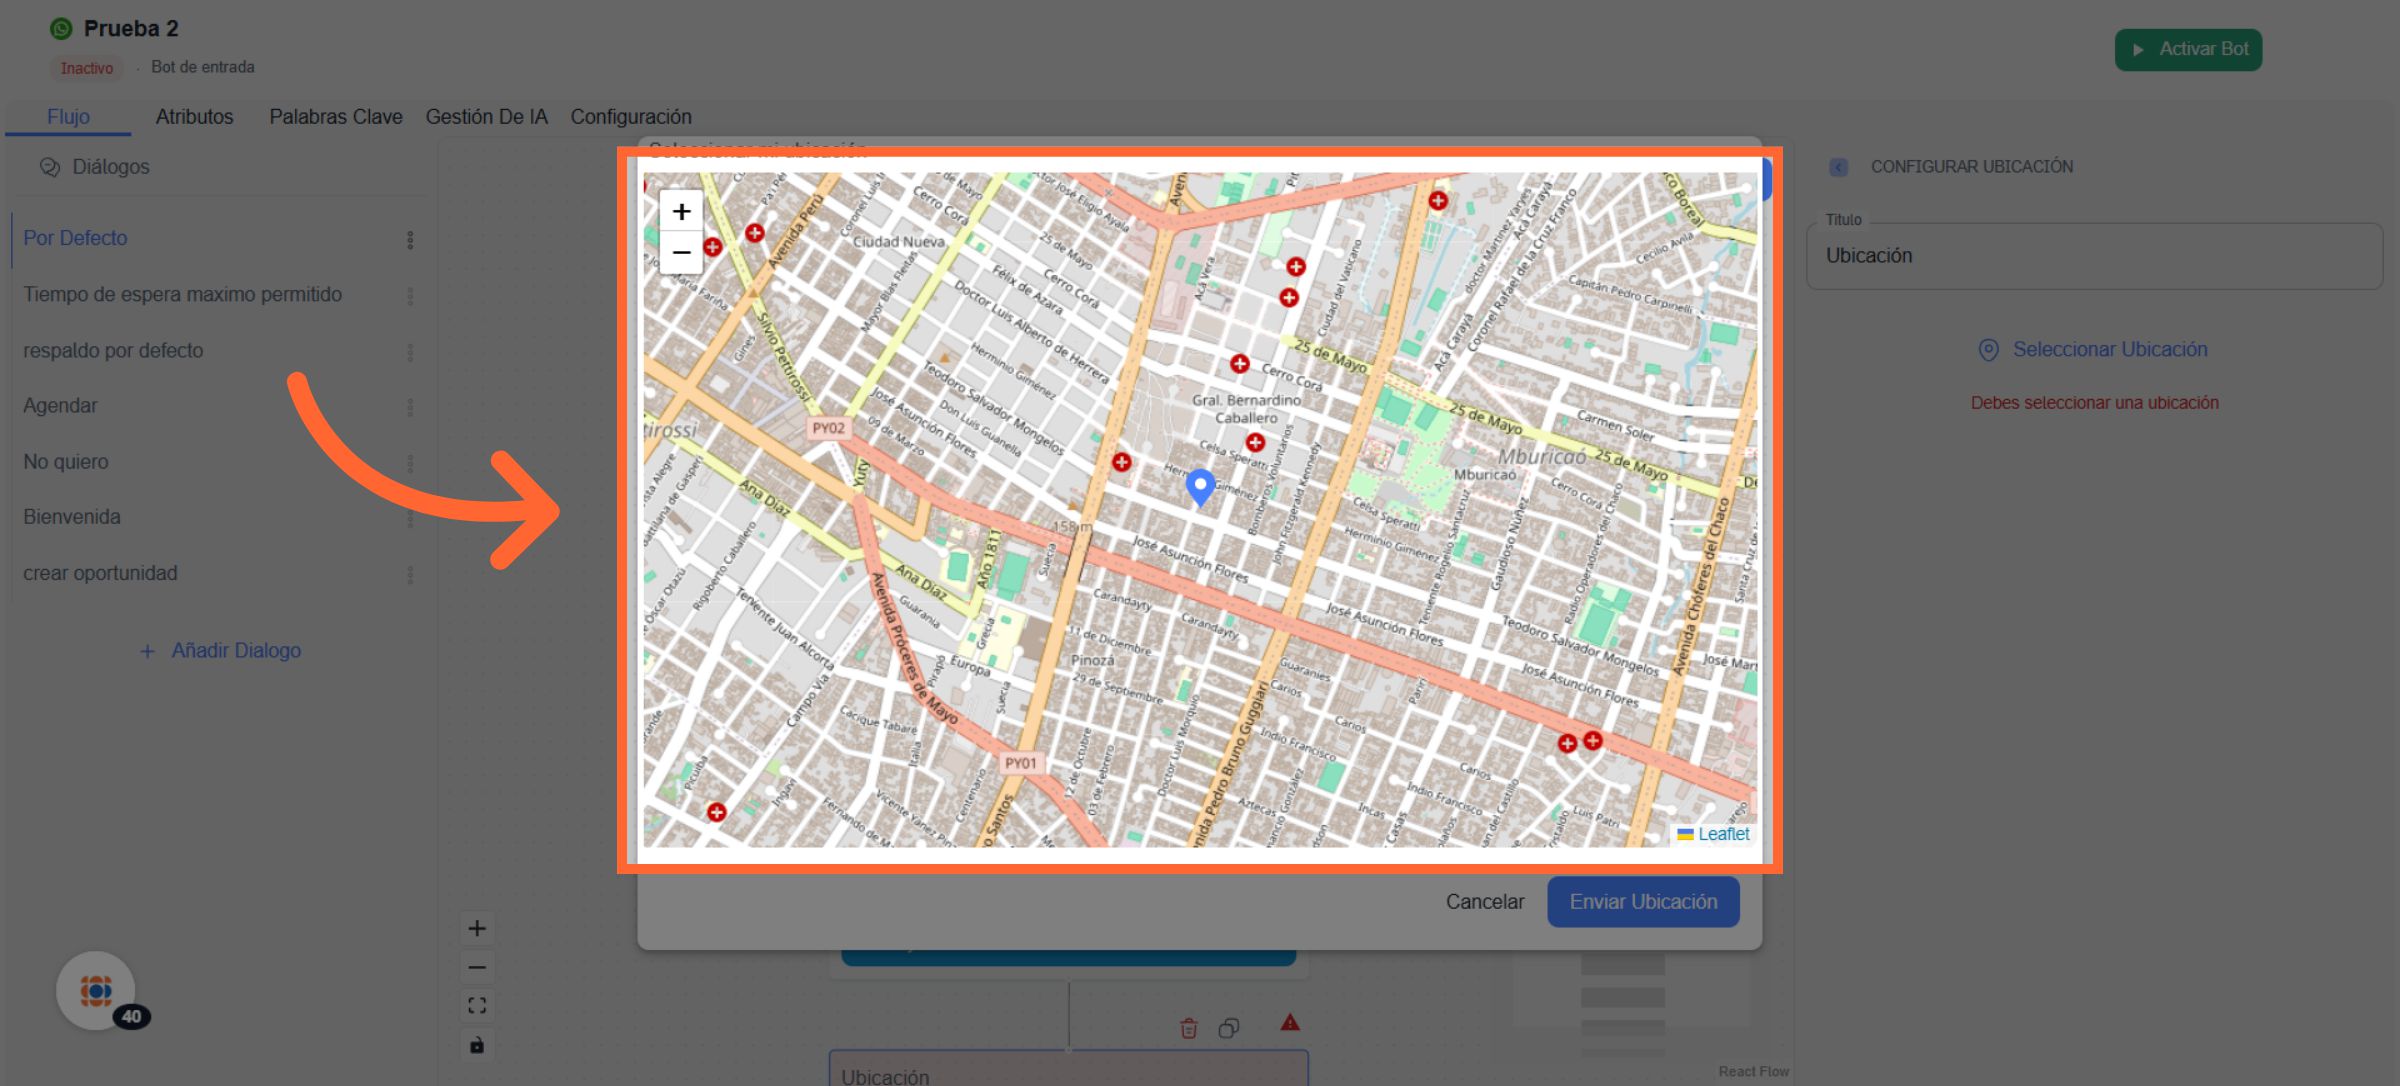Zoom in on the flow canvas
2400x1086 pixels.
(477, 928)
